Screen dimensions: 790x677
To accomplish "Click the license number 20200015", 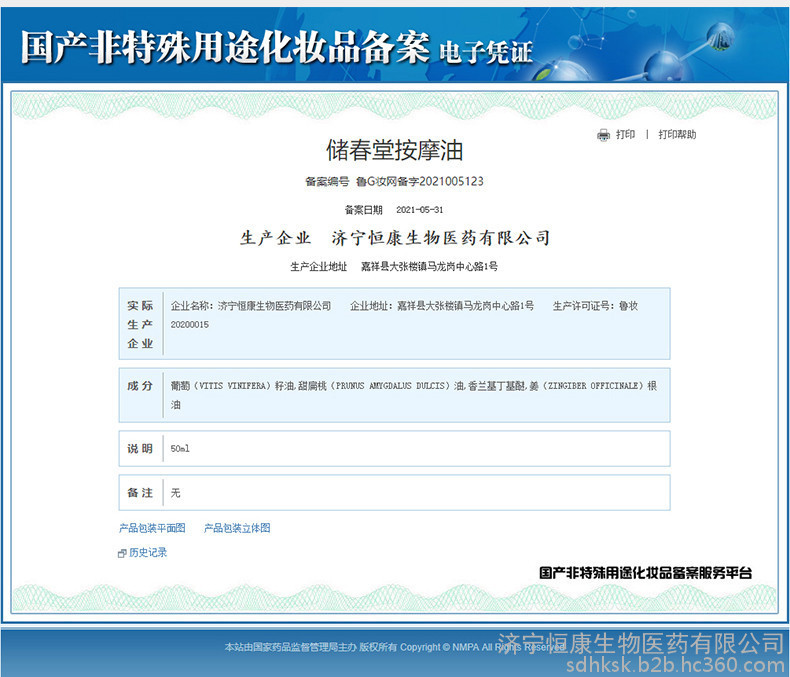I will pyautogui.click(x=189, y=325).
